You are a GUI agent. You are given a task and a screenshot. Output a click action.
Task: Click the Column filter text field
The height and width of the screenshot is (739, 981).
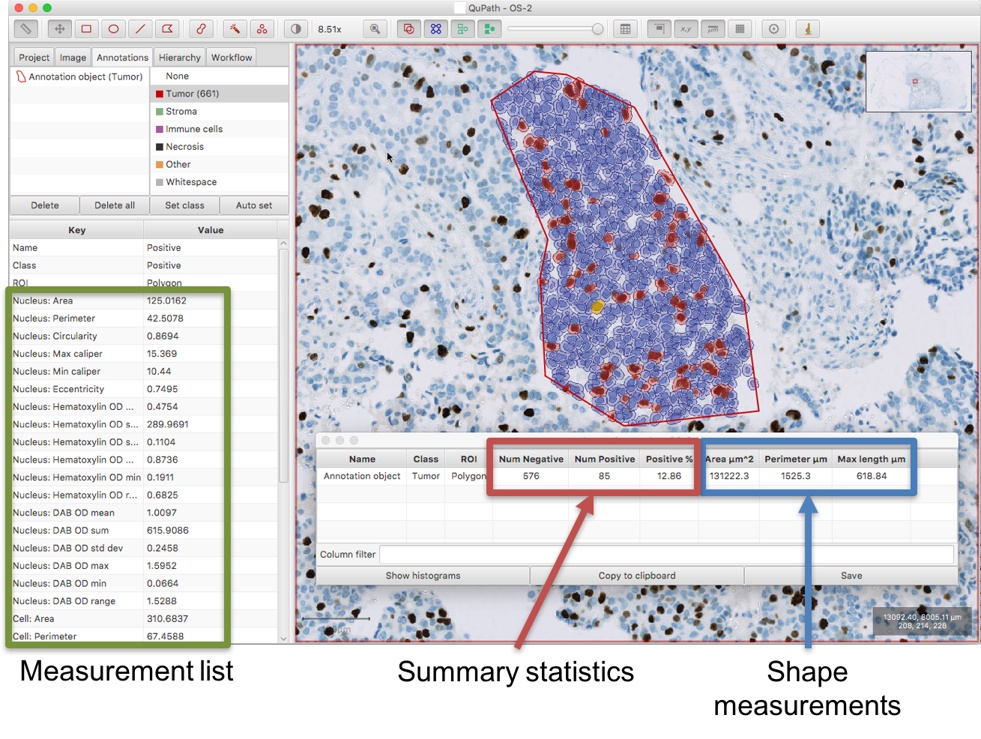666,554
